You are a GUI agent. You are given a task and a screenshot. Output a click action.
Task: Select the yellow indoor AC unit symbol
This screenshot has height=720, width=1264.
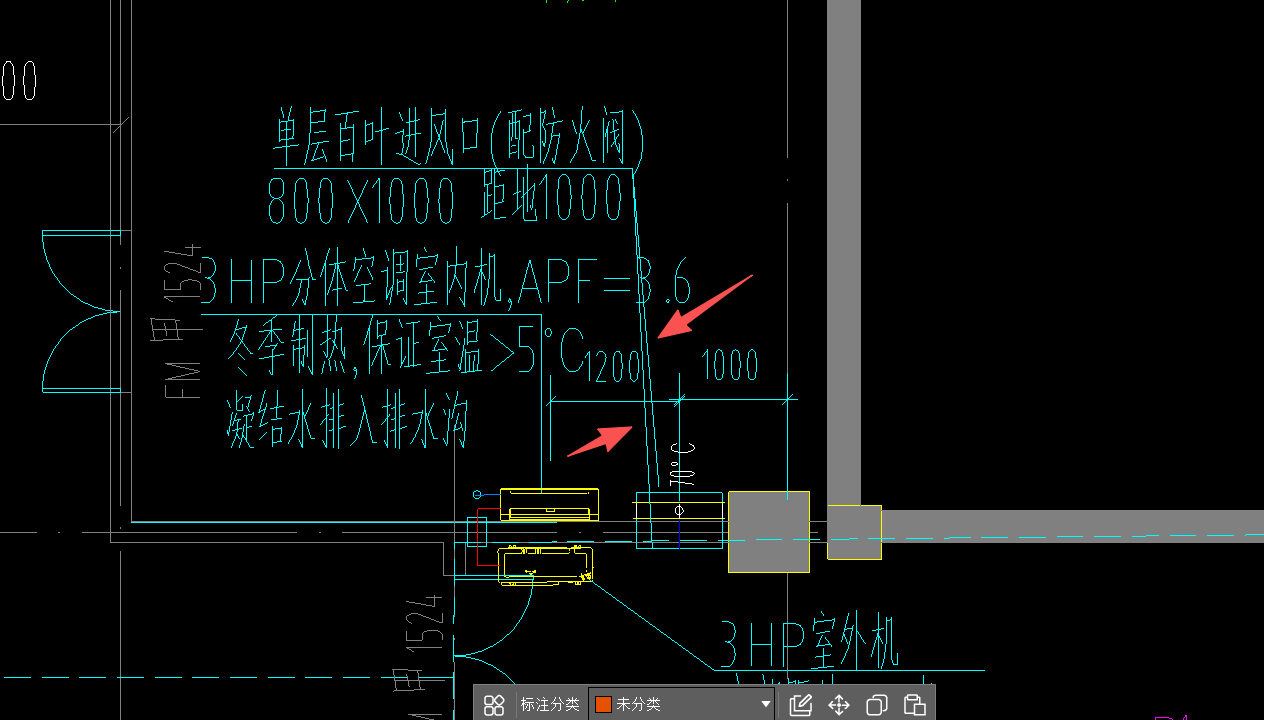coord(549,503)
